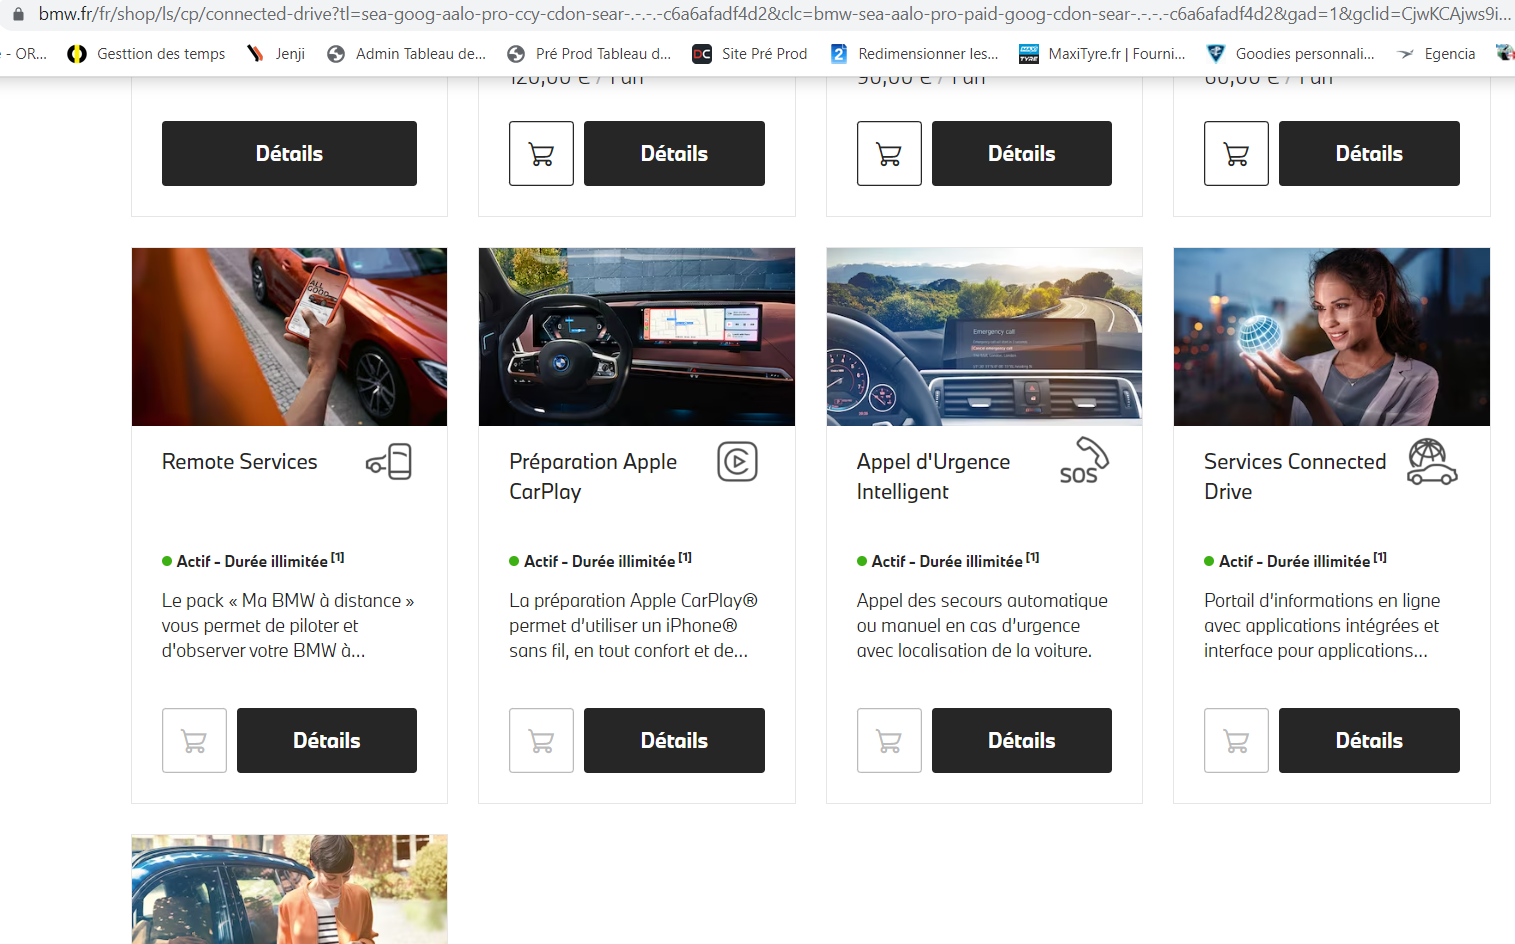The width and height of the screenshot is (1515, 944).
Task: Open the Préparation Apple CarPlay card image
Action: point(637,337)
